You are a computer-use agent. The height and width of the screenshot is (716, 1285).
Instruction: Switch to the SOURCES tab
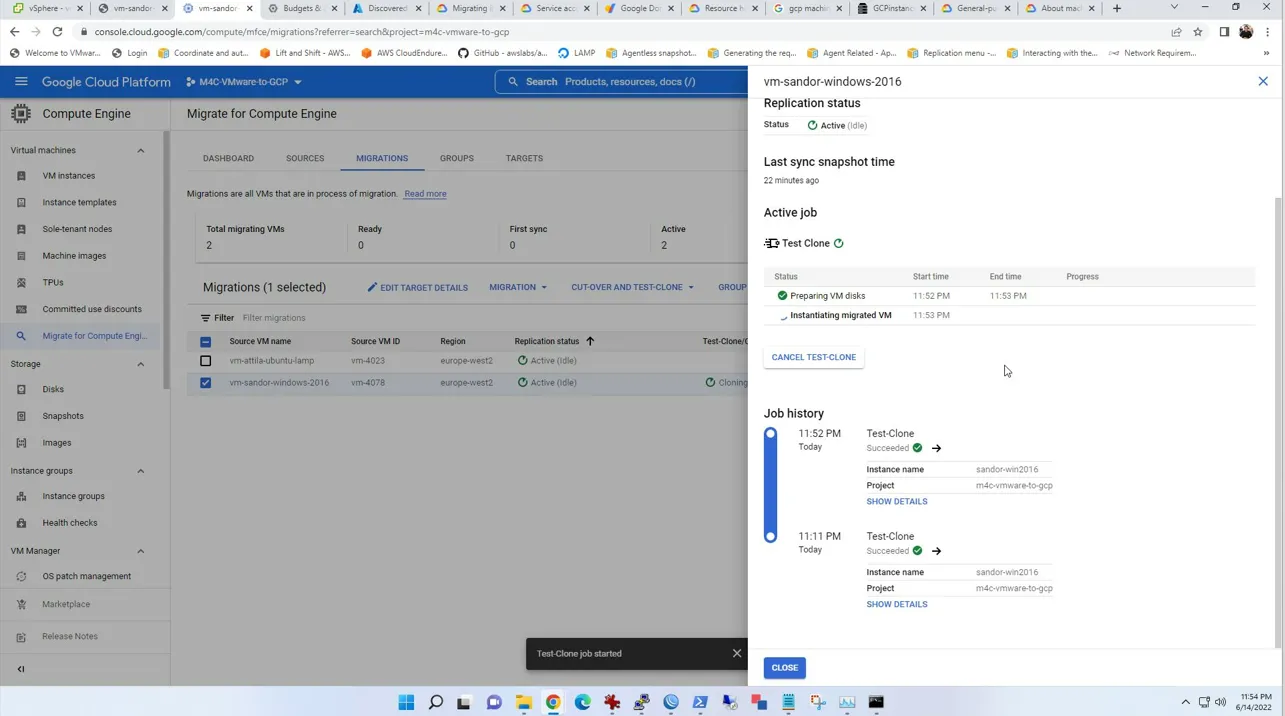click(305, 158)
